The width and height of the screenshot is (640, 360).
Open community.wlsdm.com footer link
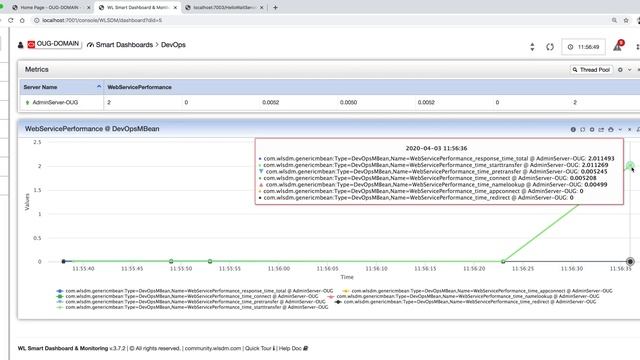pyautogui.click(x=213, y=348)
